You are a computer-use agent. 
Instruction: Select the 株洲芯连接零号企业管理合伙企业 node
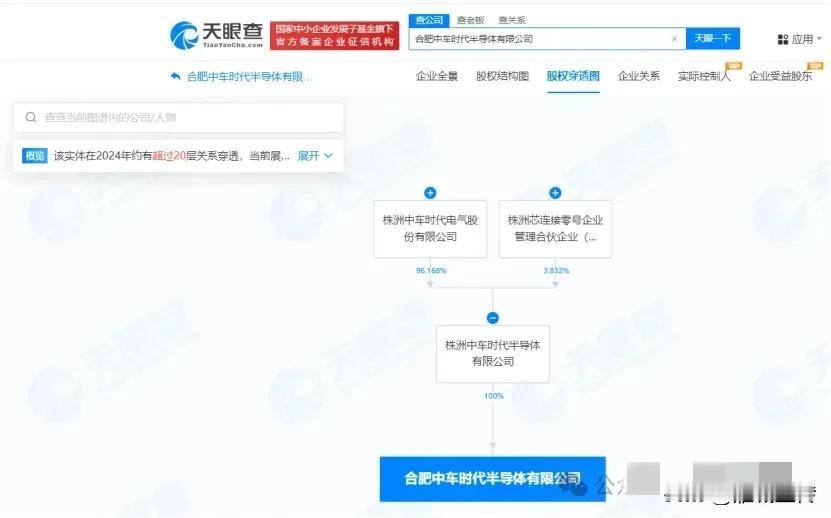coord(555,229)
